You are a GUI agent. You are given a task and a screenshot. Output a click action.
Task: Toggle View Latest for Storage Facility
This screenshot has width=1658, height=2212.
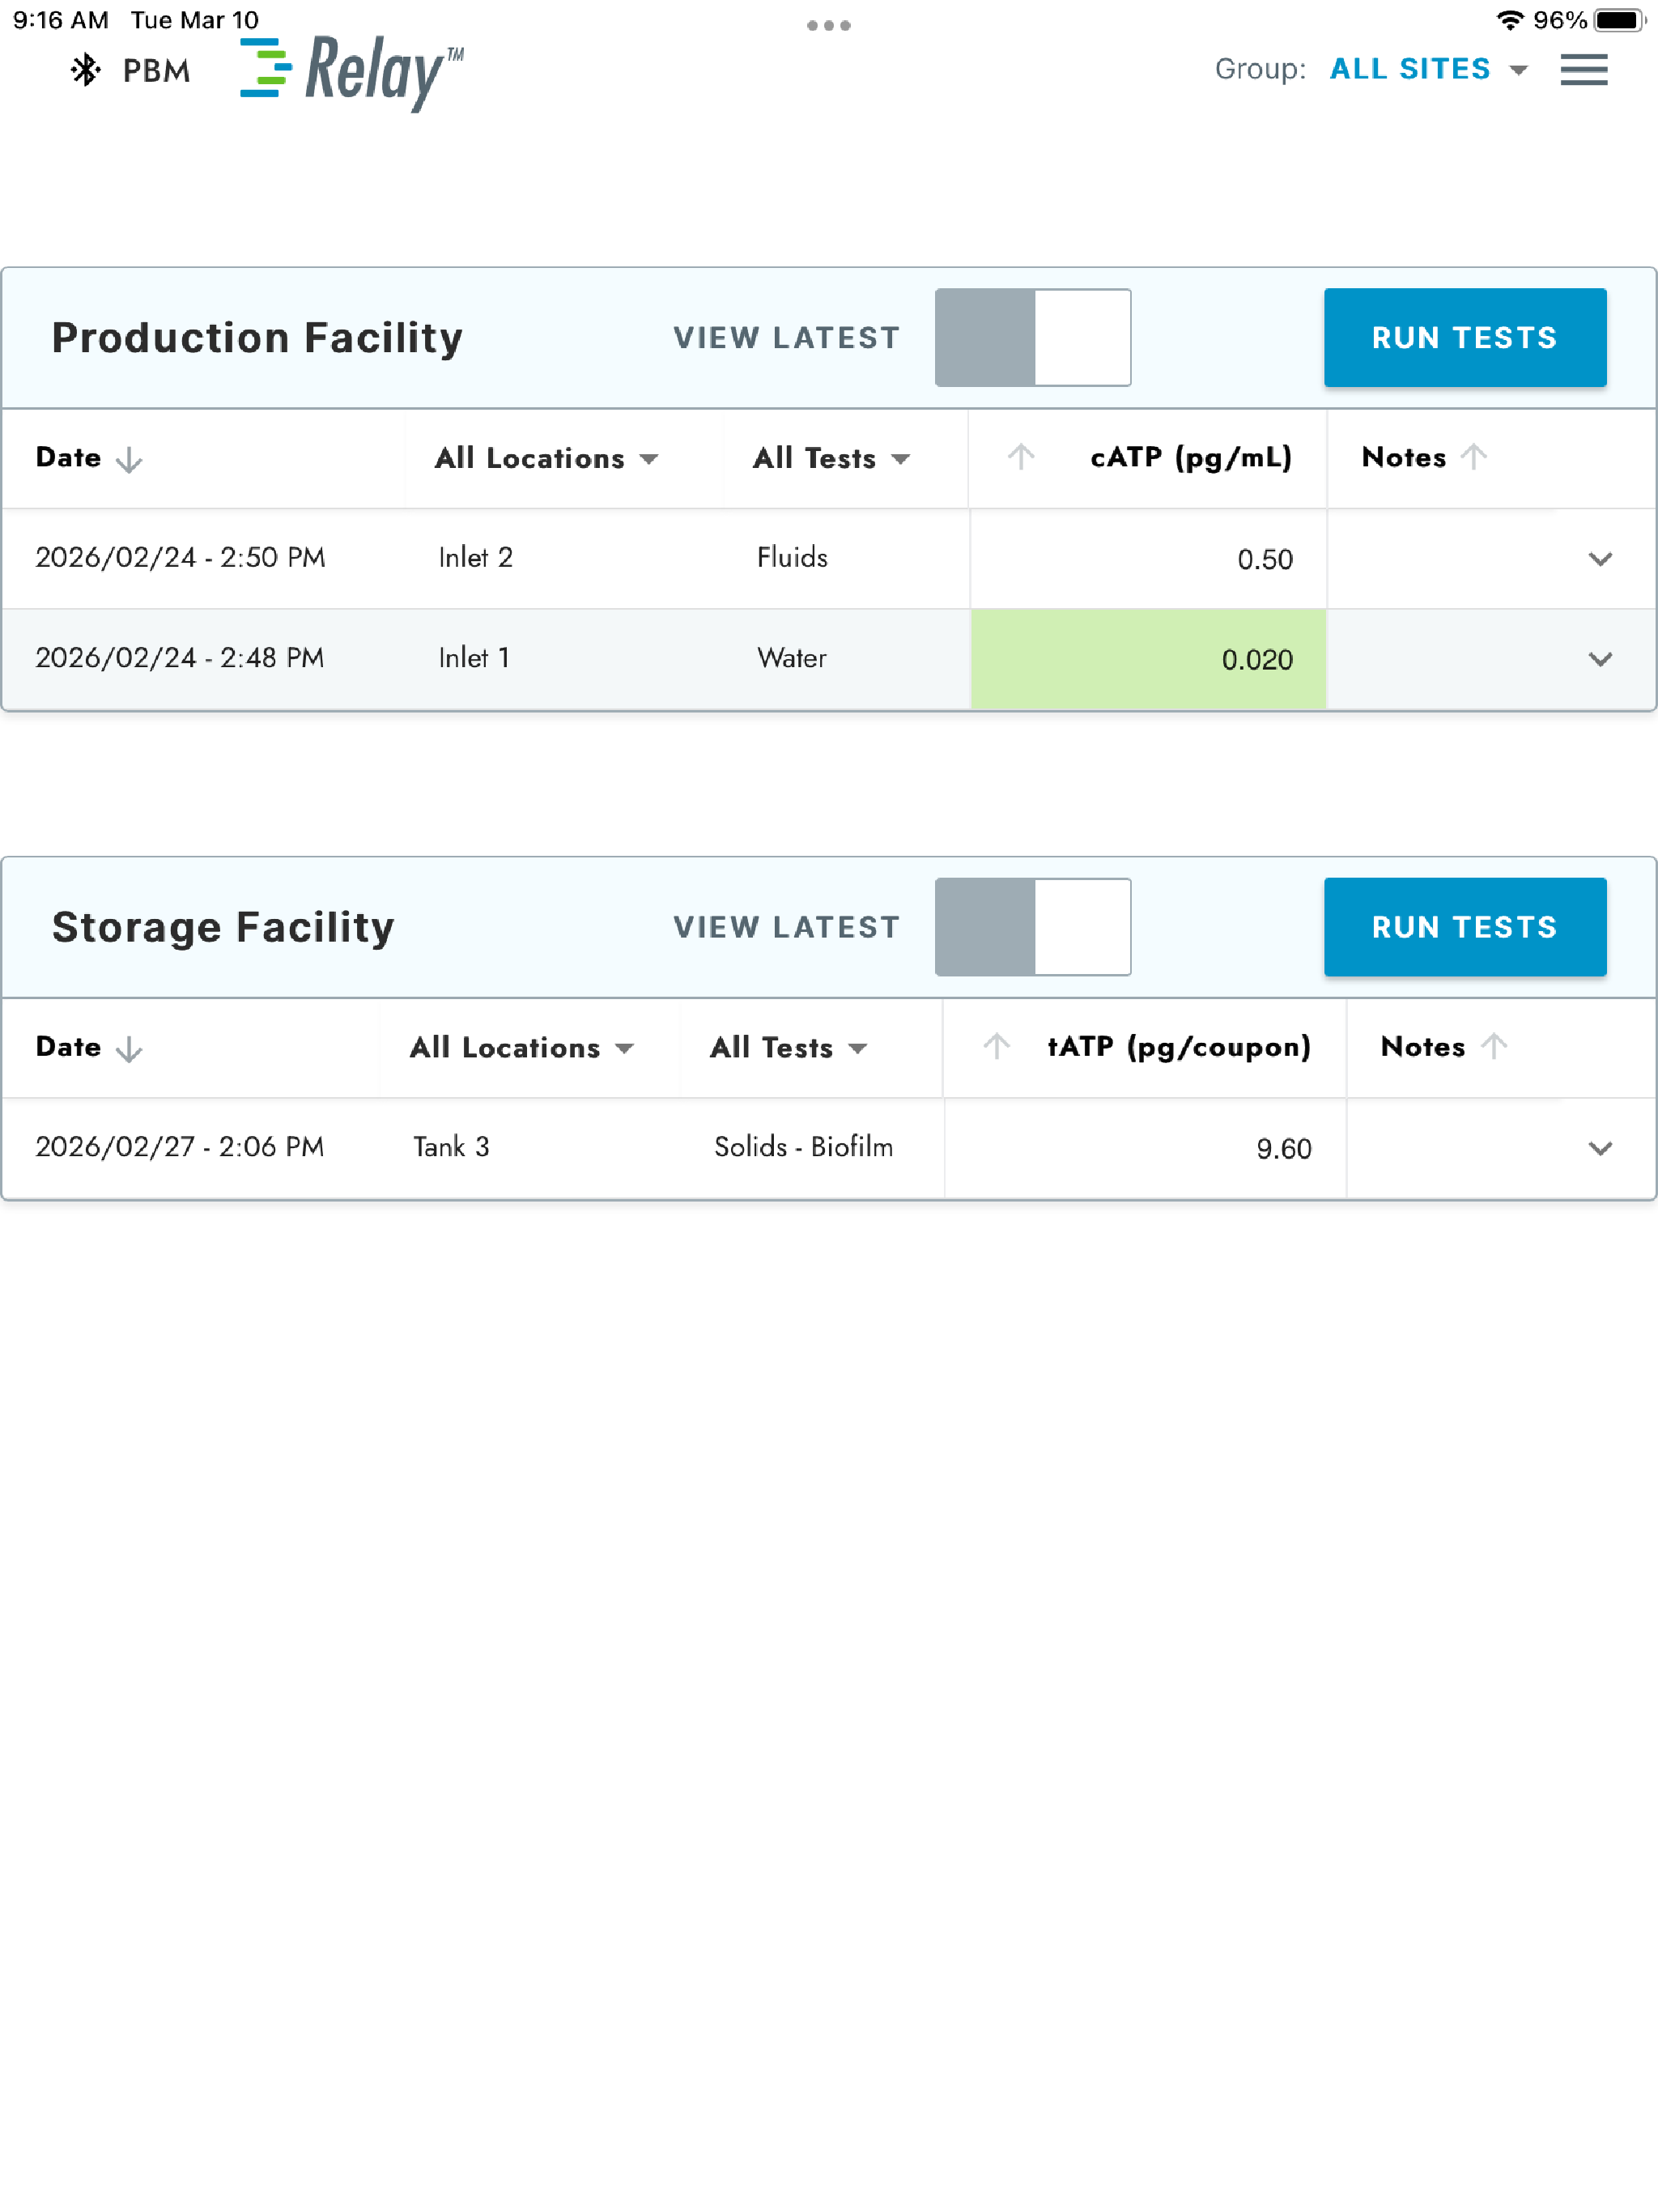(1033, 927)
